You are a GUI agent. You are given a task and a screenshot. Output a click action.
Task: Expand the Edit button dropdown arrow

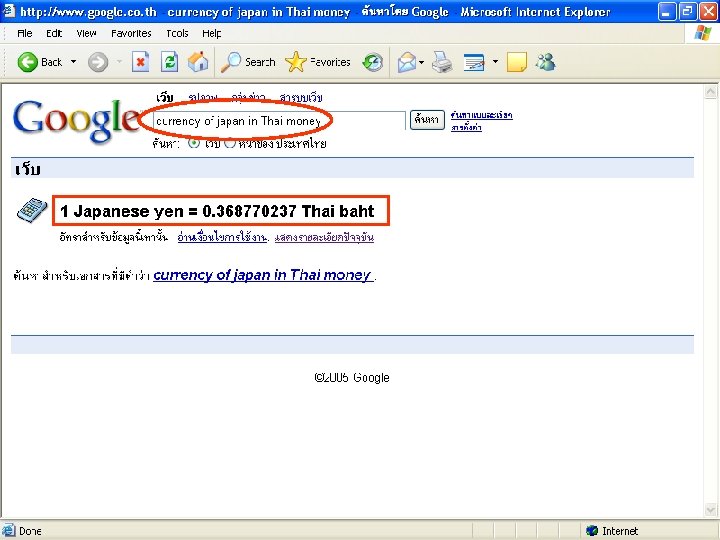tap(495, 62)
